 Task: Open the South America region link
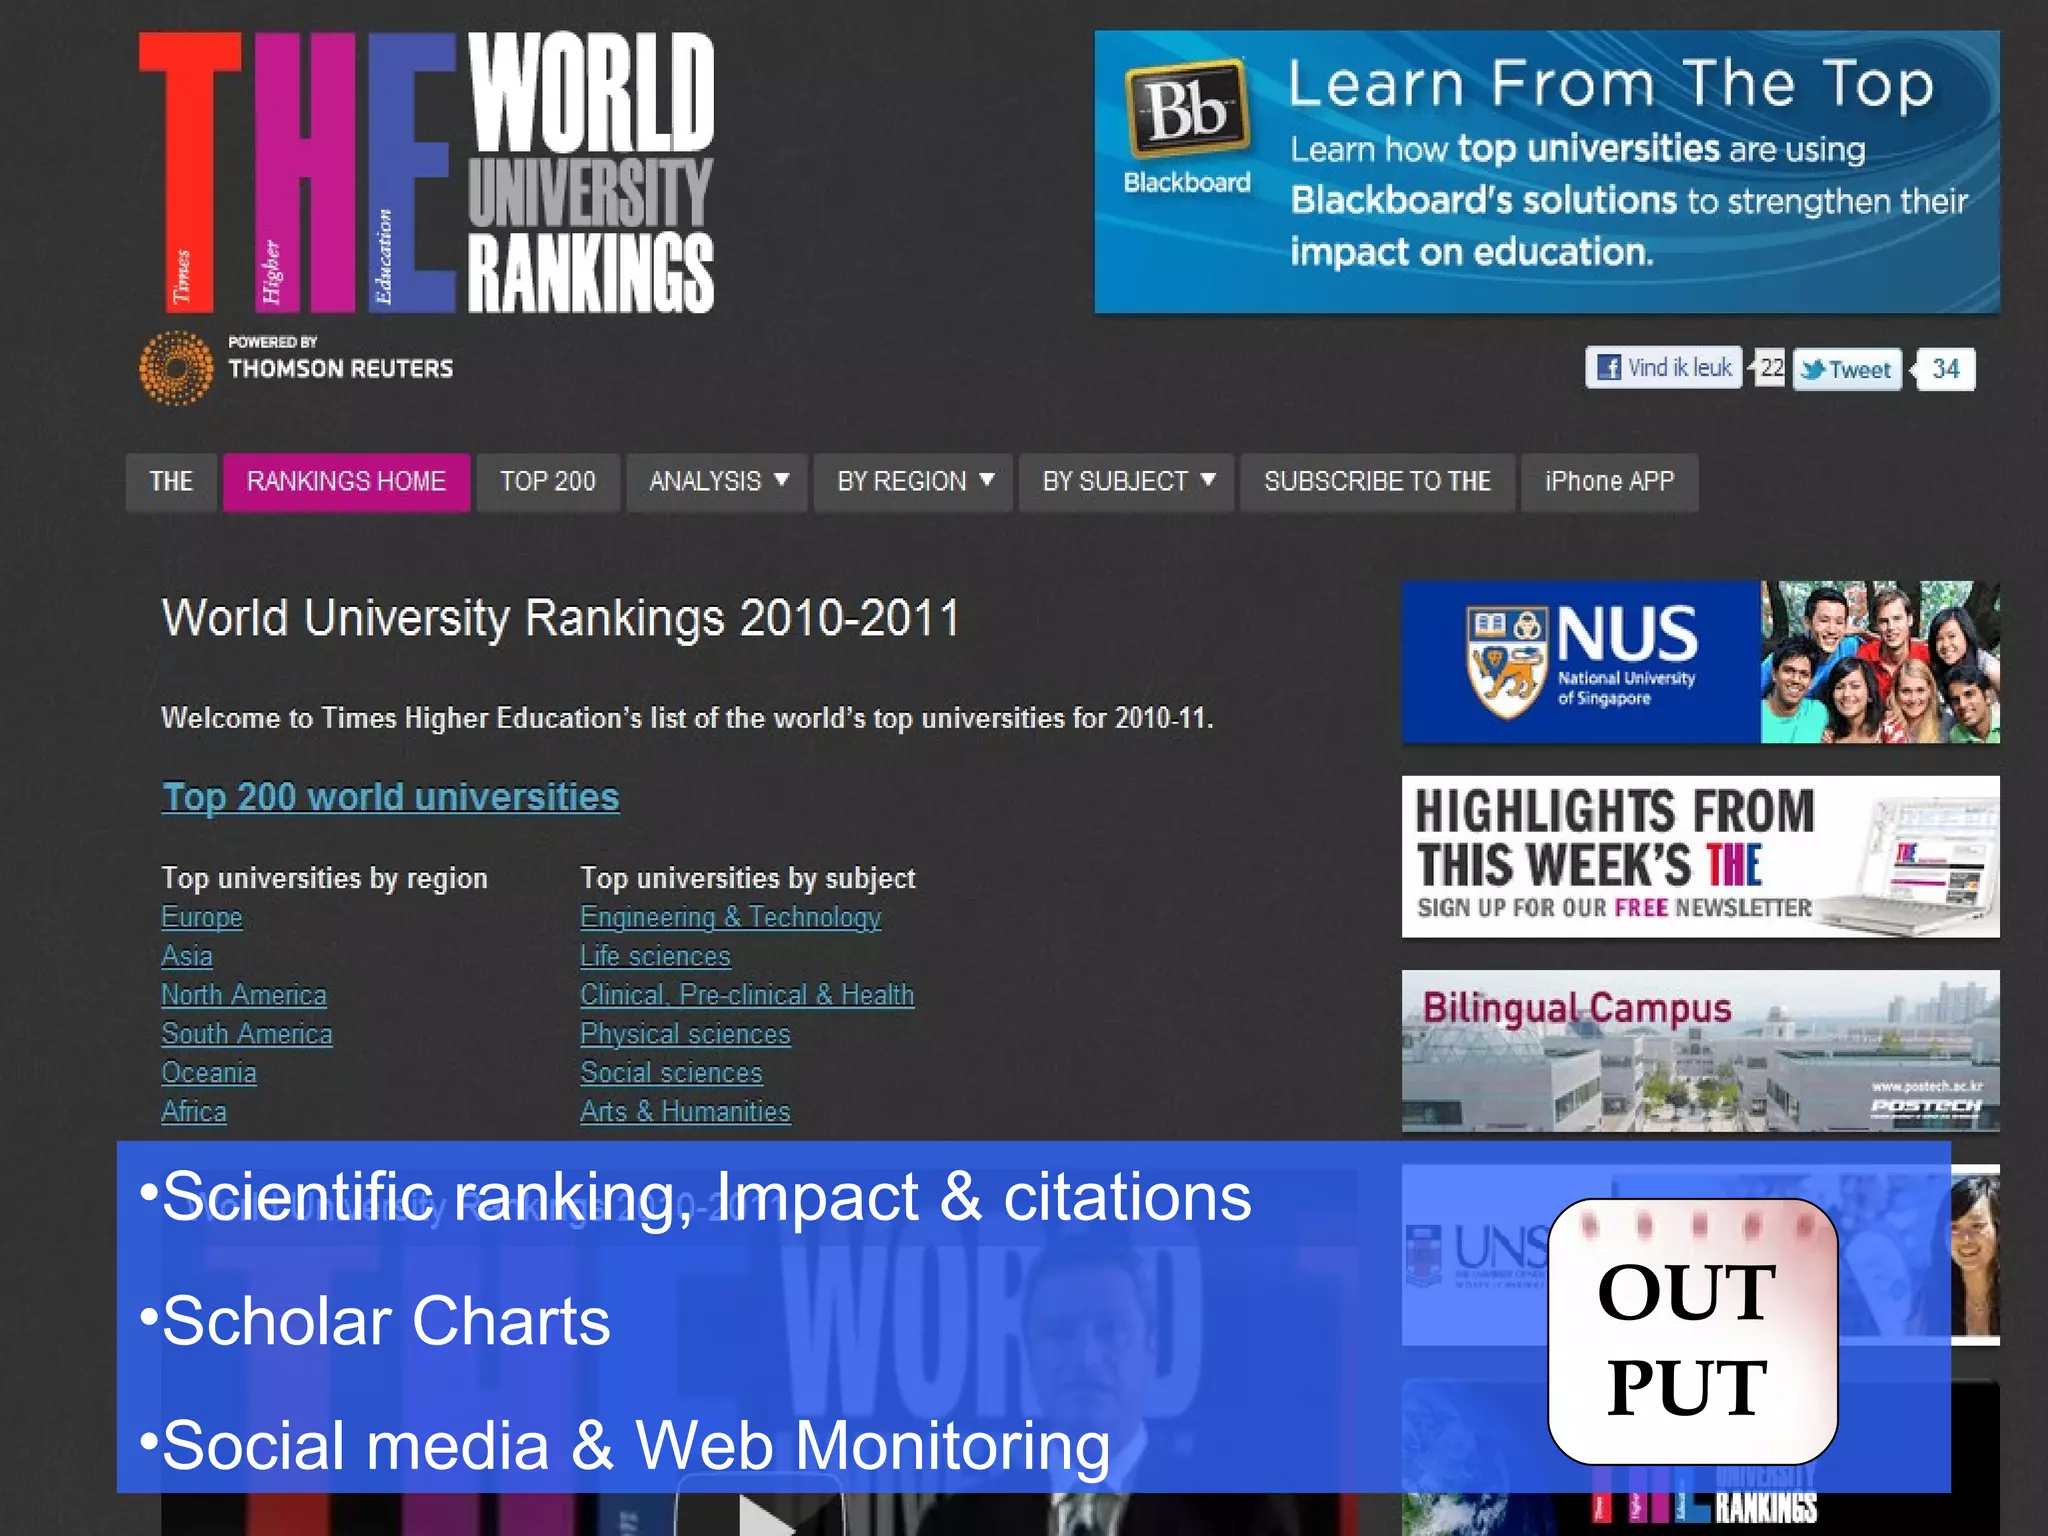click(247, 1034)
